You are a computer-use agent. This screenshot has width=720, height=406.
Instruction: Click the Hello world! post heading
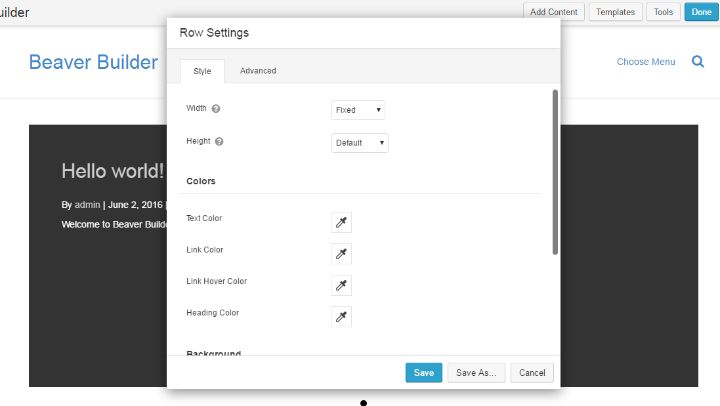112,171
